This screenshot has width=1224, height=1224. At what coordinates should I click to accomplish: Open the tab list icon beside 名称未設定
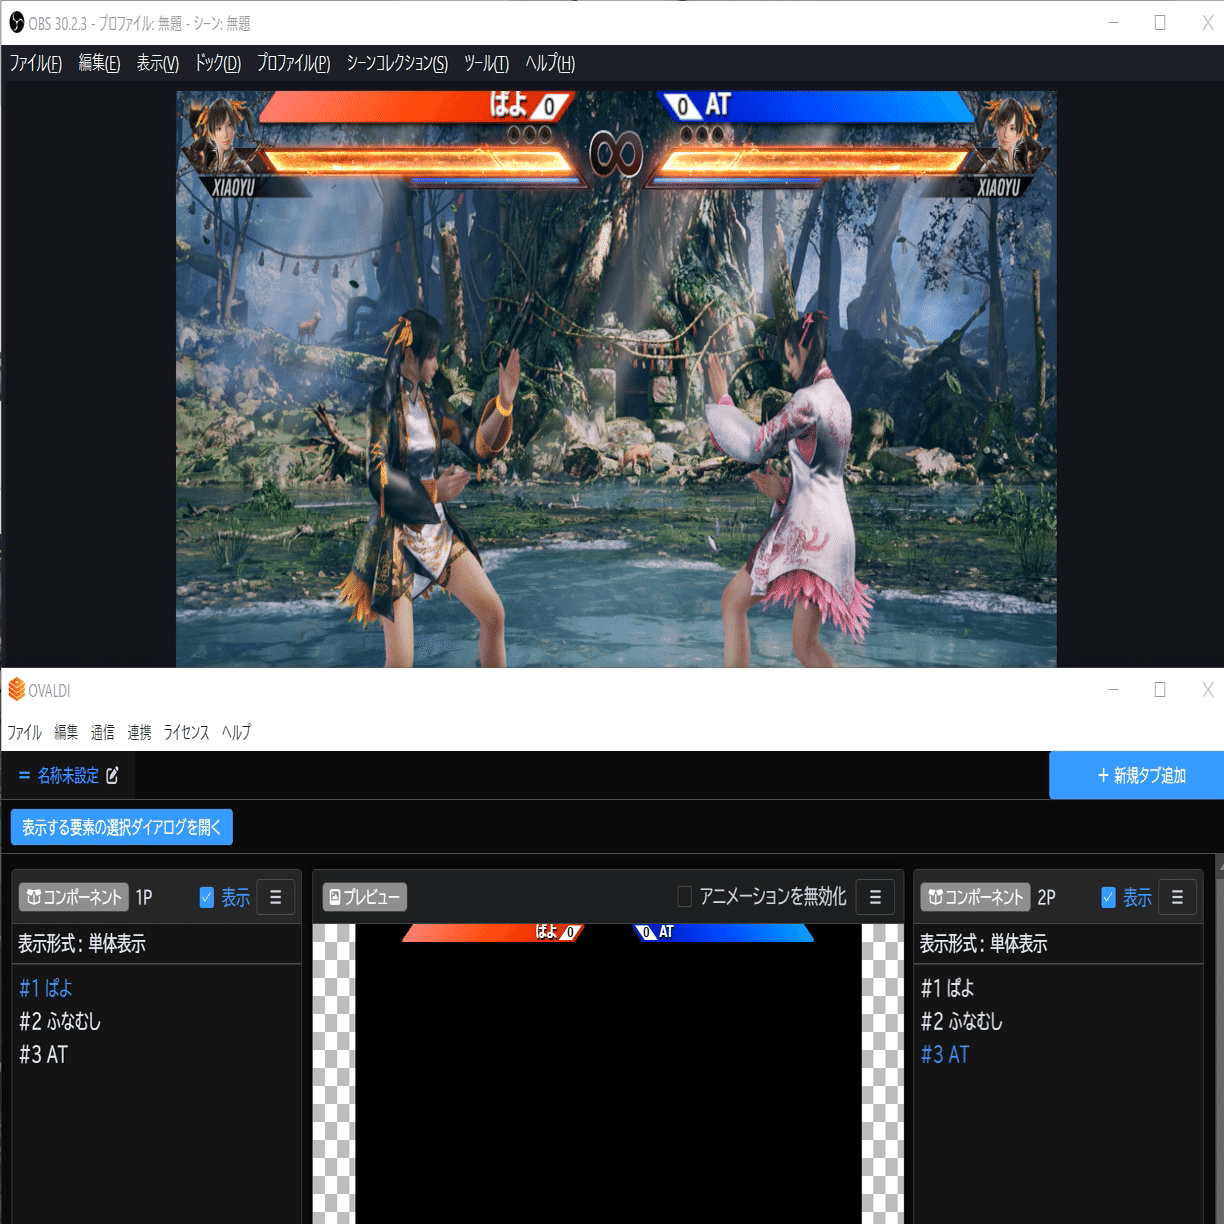(x=24, y=775)
